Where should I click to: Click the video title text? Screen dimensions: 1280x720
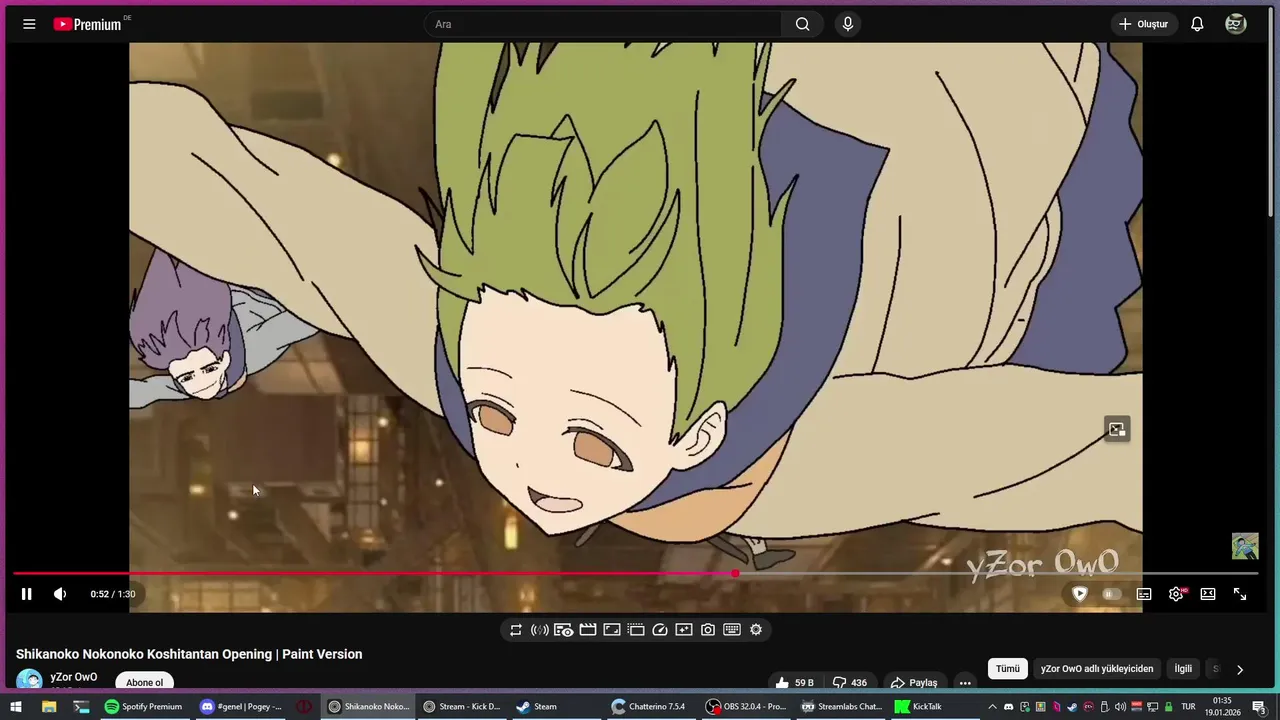coord(189,654)
